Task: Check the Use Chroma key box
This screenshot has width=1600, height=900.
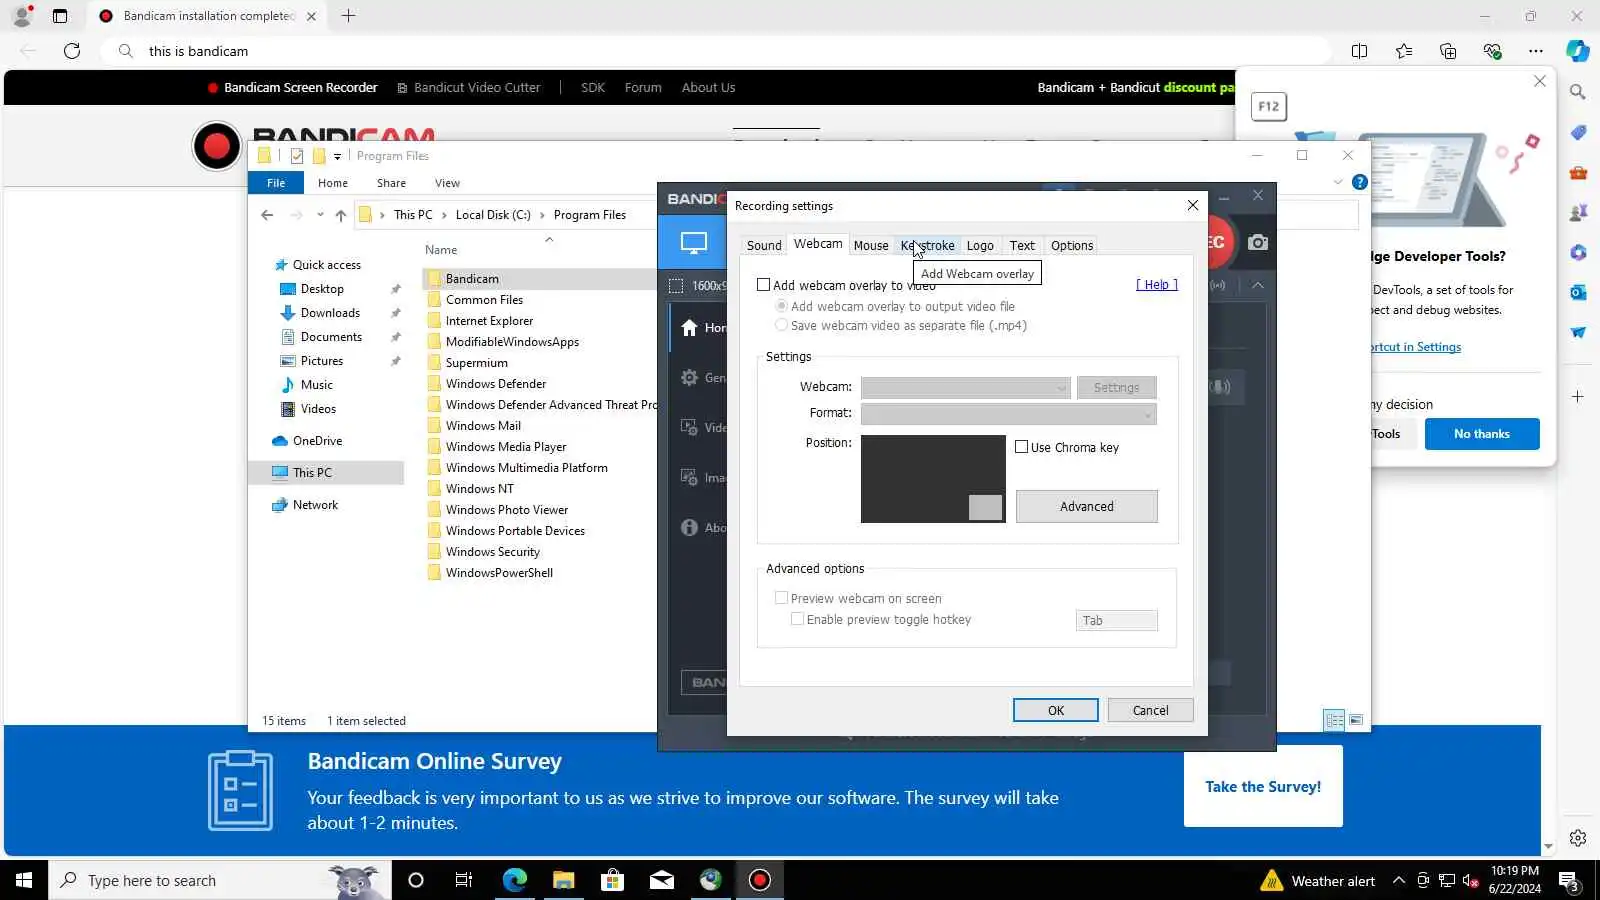Action: pos(1021,447)
